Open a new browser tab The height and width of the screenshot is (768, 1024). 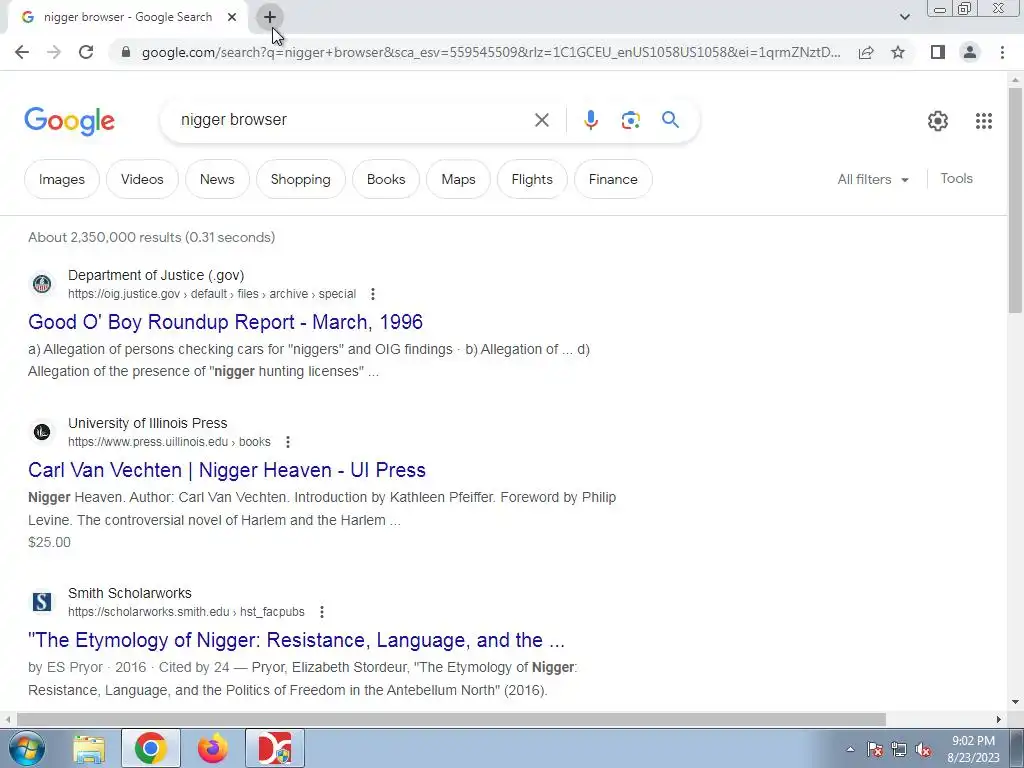point(270,18)
